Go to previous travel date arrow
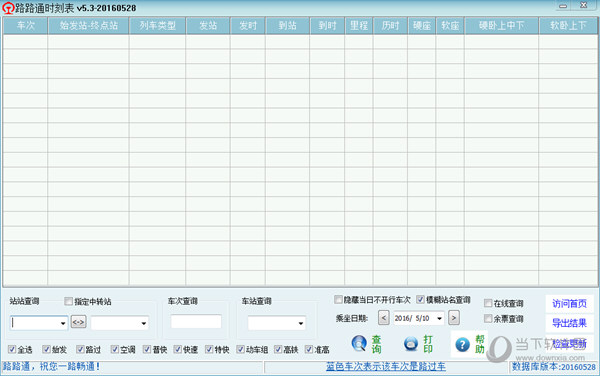The width and height of the screenshot is (600, 376). [384, 318]
